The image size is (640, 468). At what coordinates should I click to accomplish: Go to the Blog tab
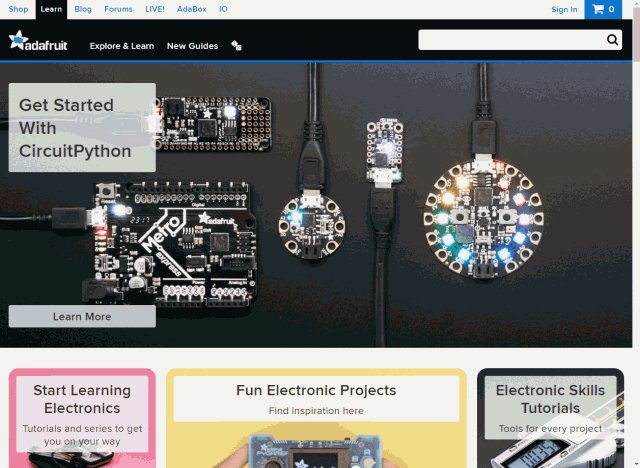[83, 9]
